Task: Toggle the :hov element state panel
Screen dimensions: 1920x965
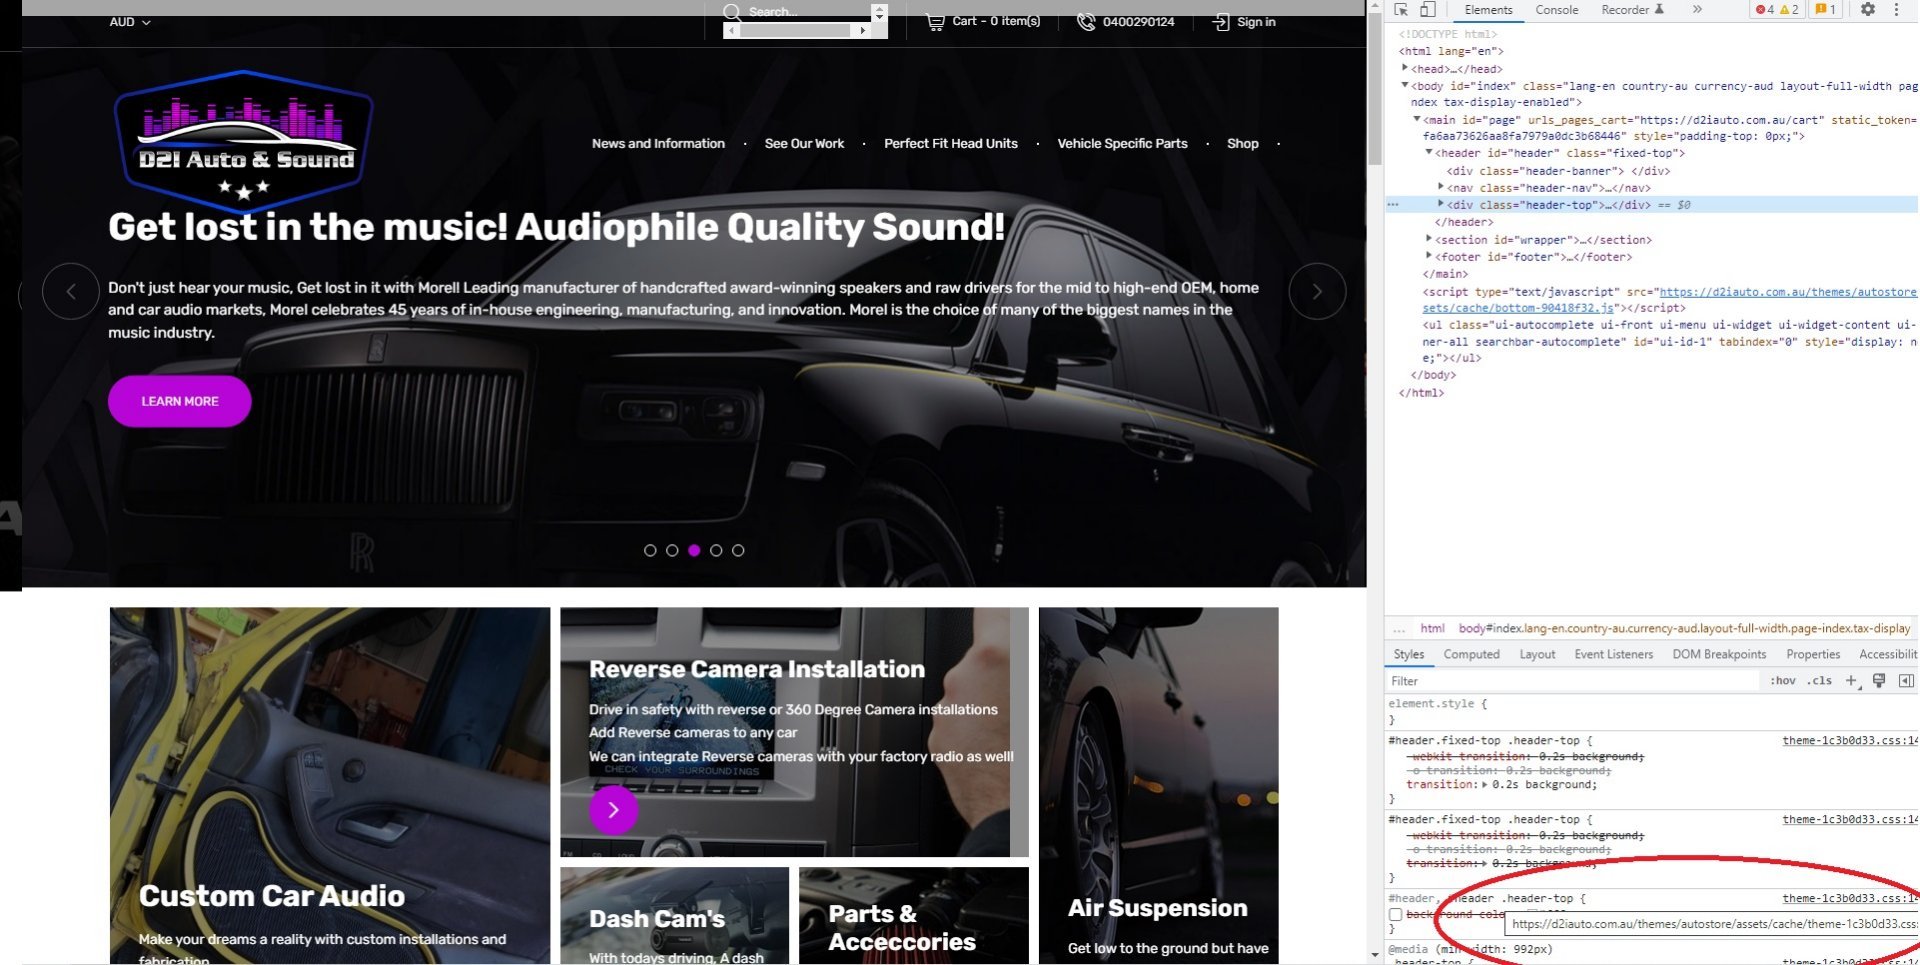Action: (1783, 681)
